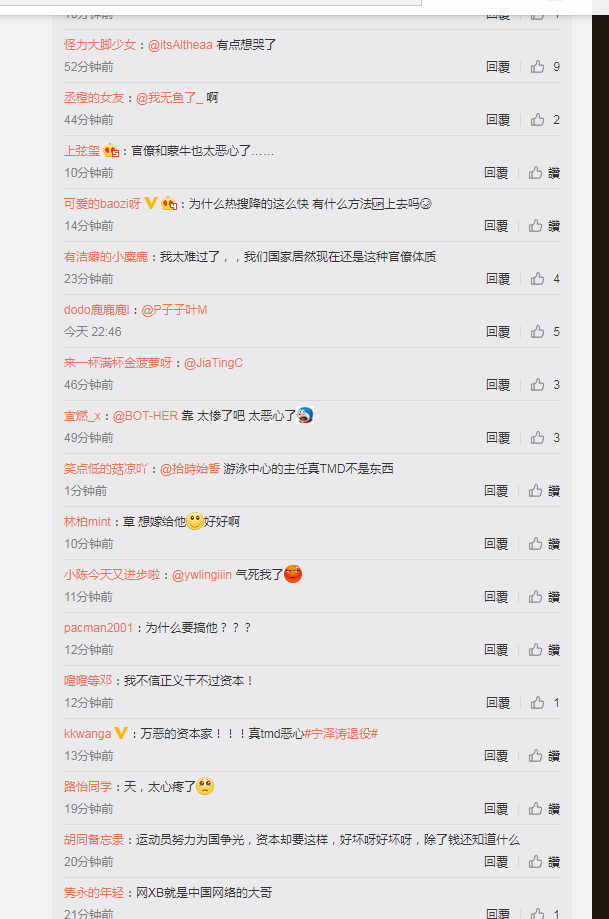Open the #宁泽涛退役# hashtag topic
The width and height of the screenshot is (609, 919).
click(x=341, y=734)
